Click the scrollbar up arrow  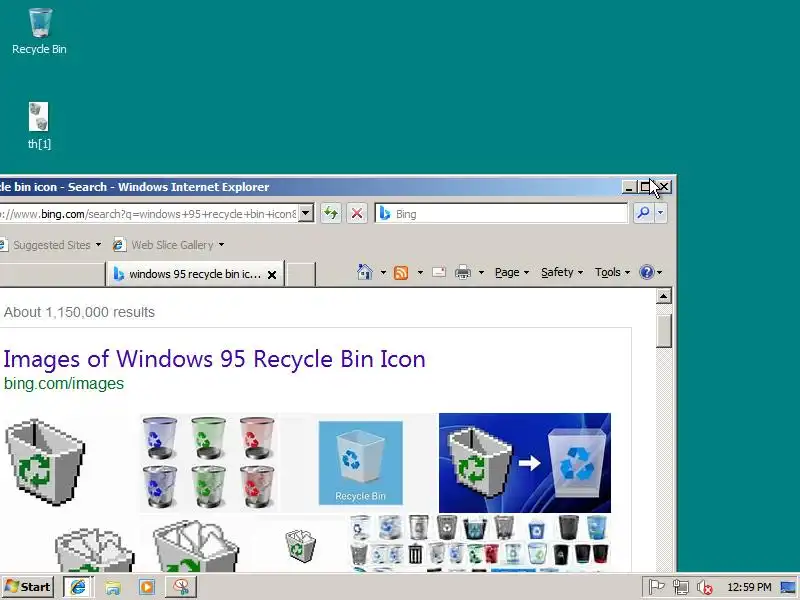pos(663,296)
